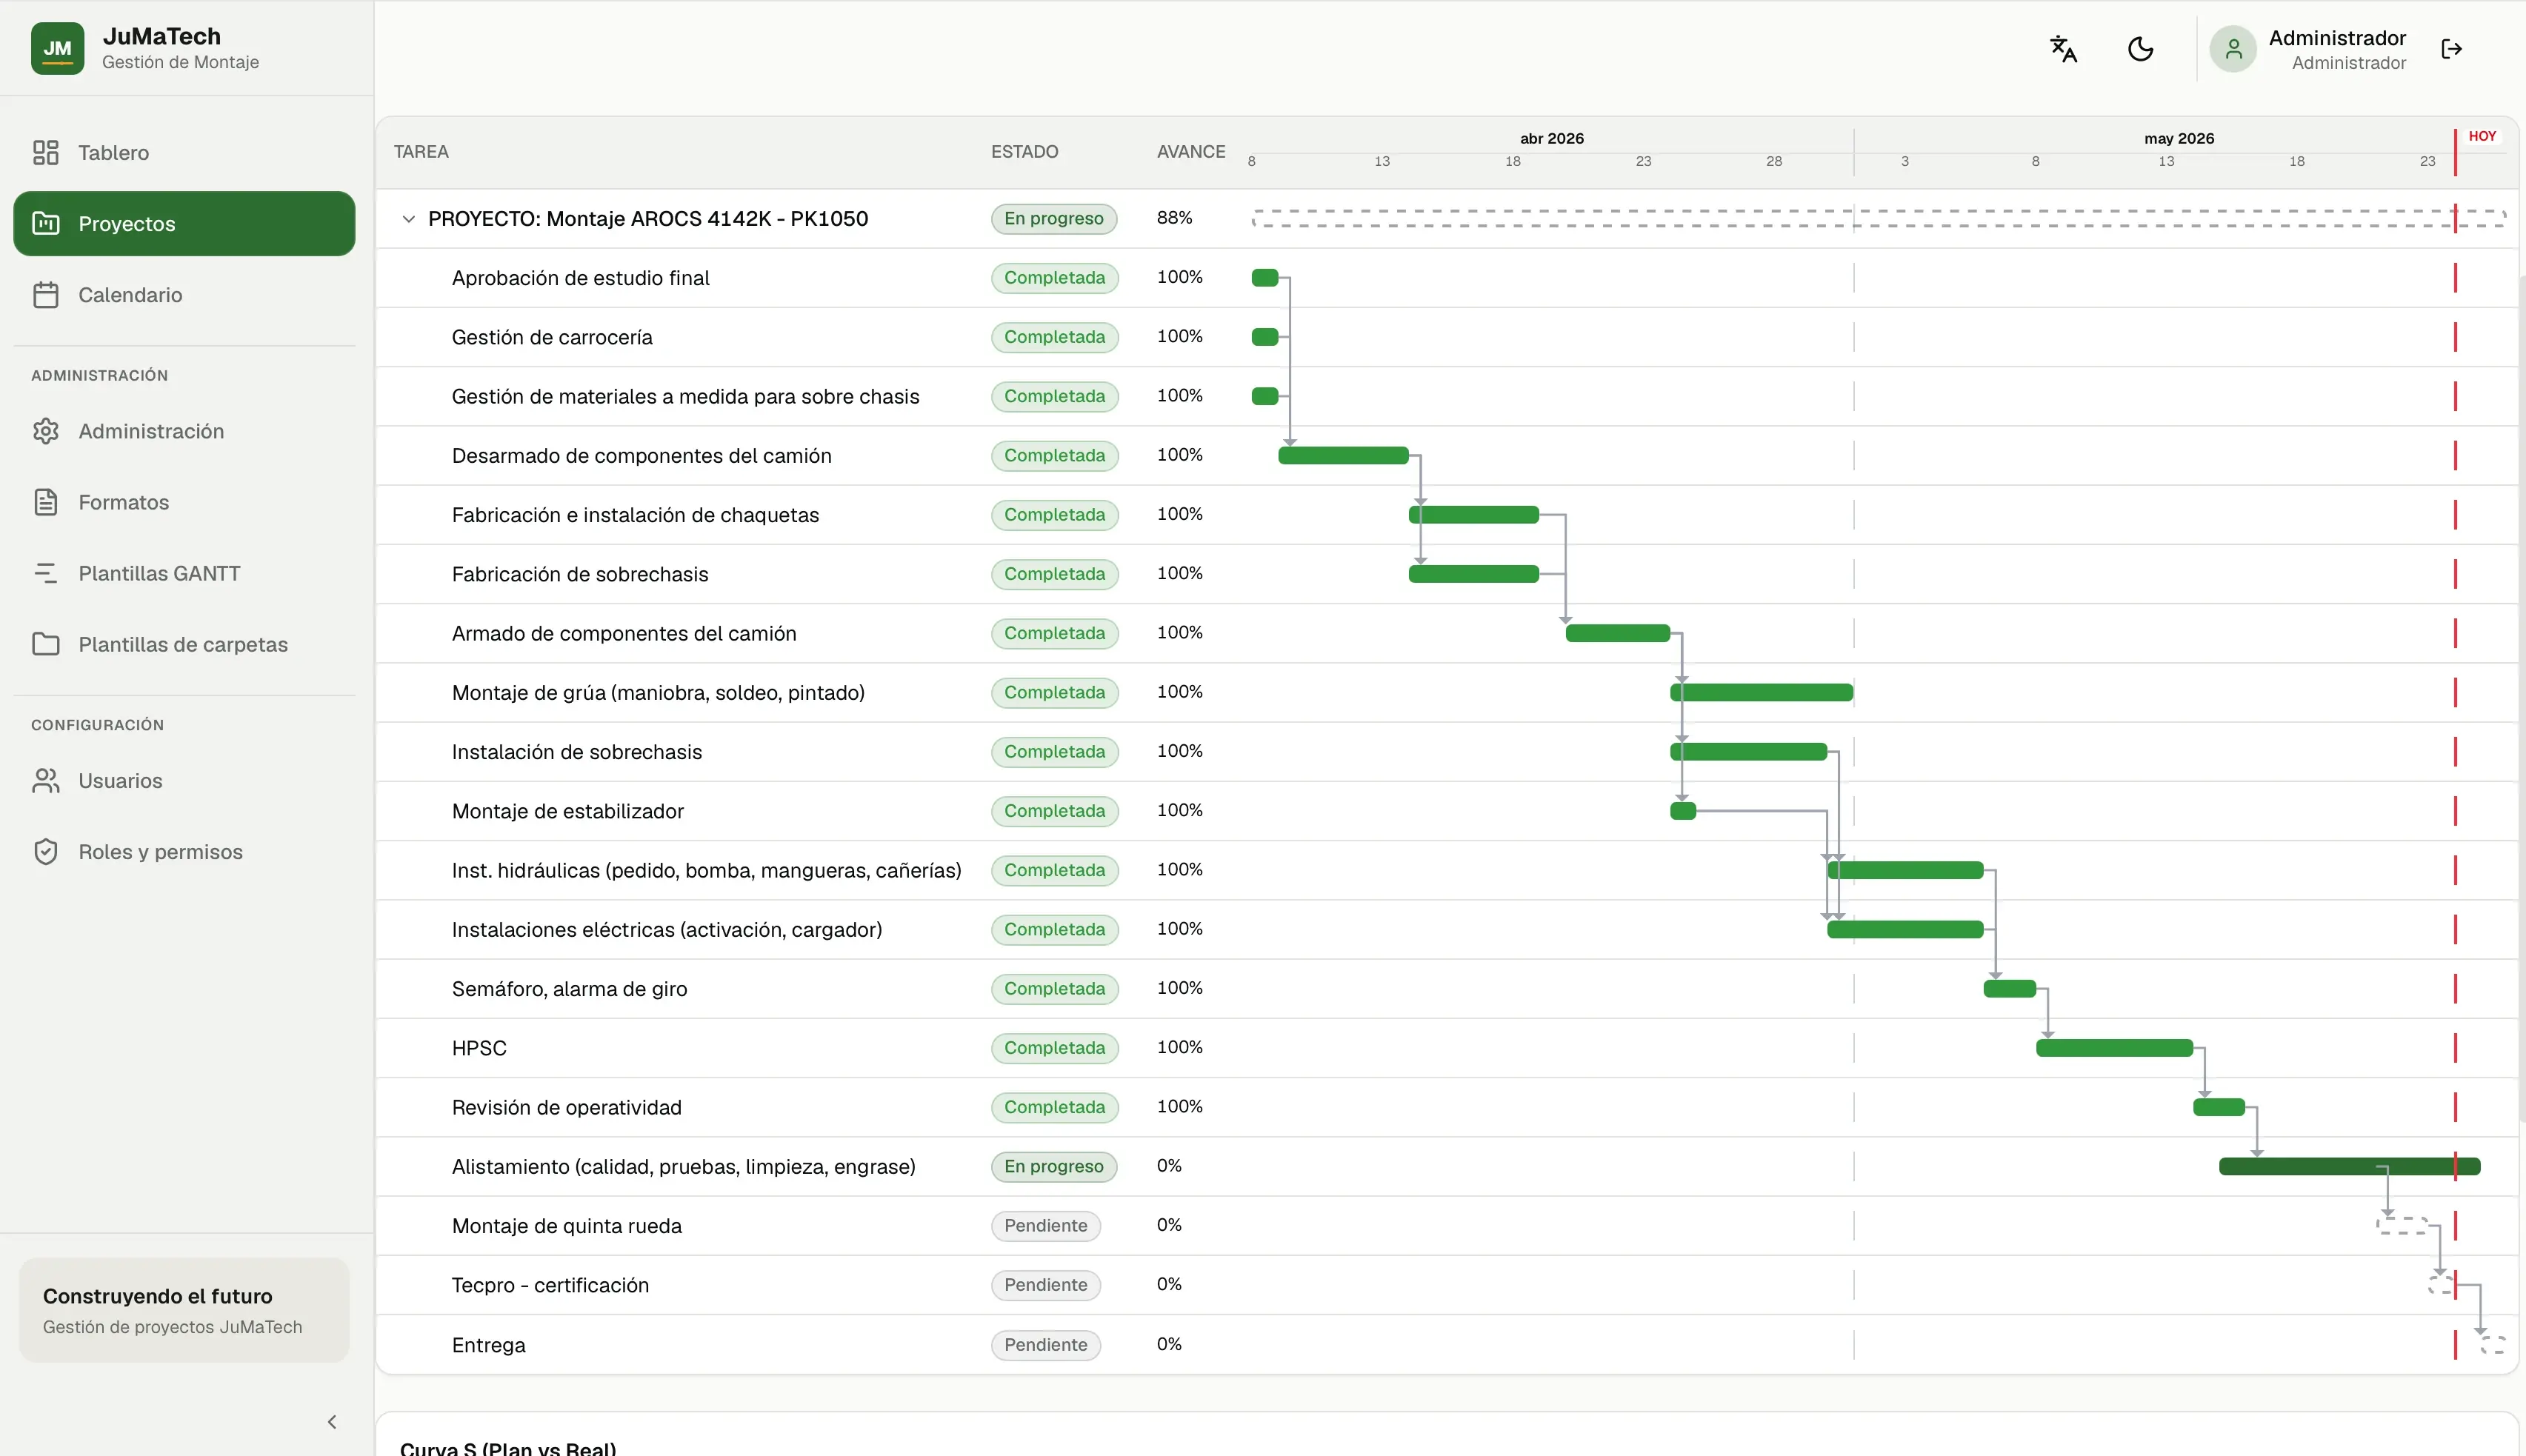Click the Formatos document icon

[46, 502]
